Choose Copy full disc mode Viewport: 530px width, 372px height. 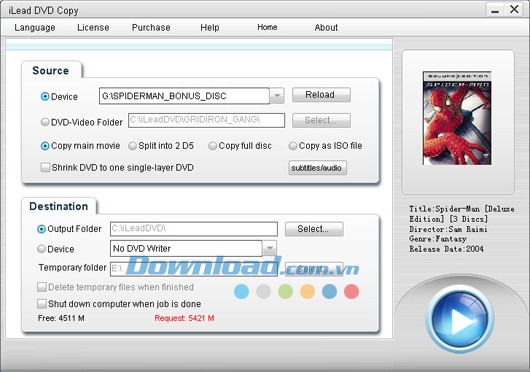(213, 146)
